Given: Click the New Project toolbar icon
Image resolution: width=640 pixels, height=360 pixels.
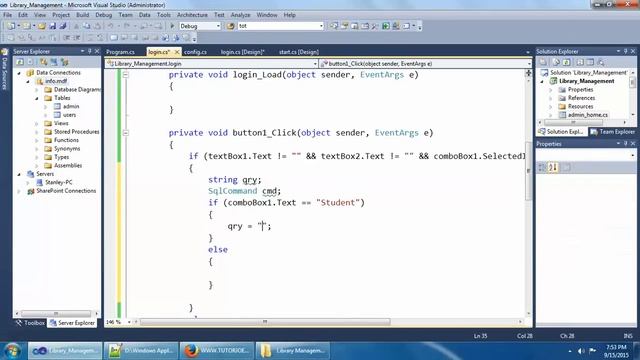Looking at the screenshot, I should [11, 26].
